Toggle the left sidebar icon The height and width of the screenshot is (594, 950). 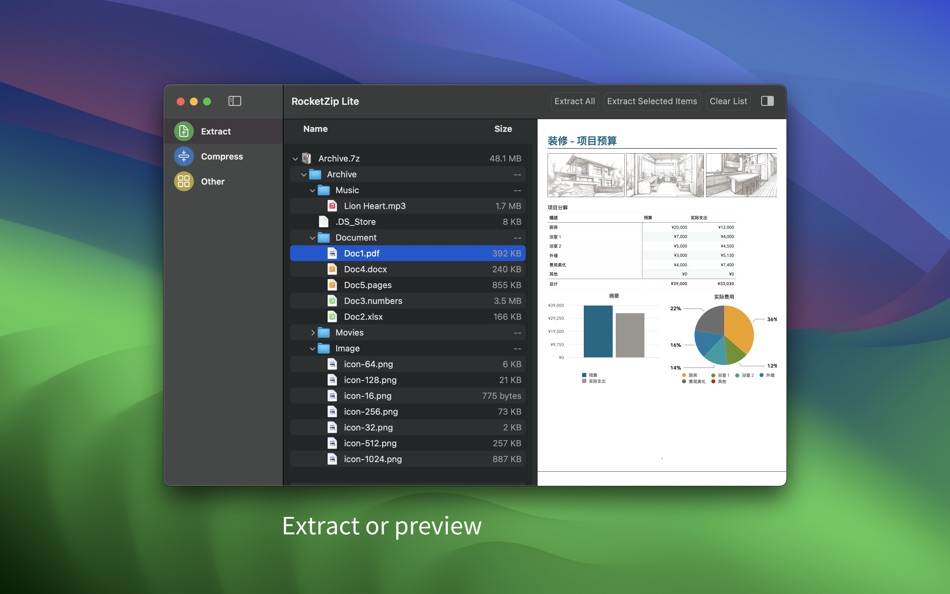pyautogui.click(x=234, y=101)
